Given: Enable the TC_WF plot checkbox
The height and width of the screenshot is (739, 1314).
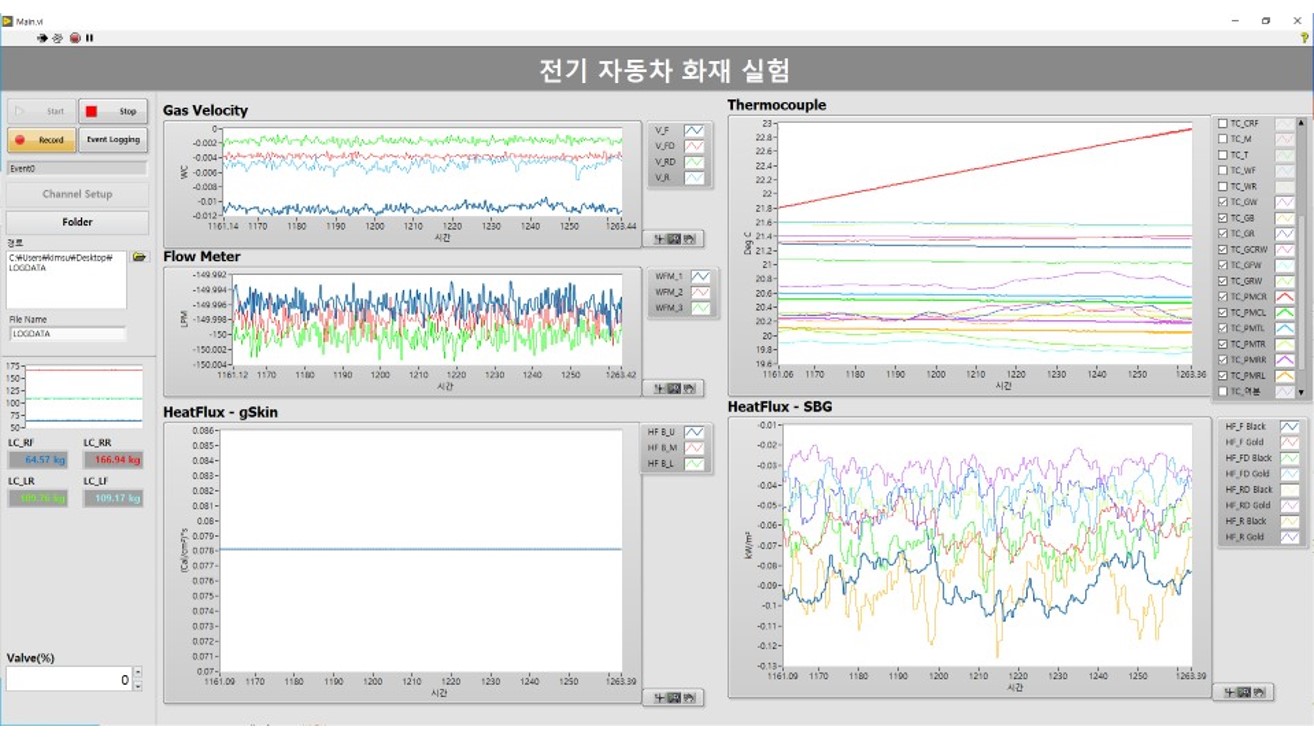Looking at the screenshot, I should pos(1223,171).
